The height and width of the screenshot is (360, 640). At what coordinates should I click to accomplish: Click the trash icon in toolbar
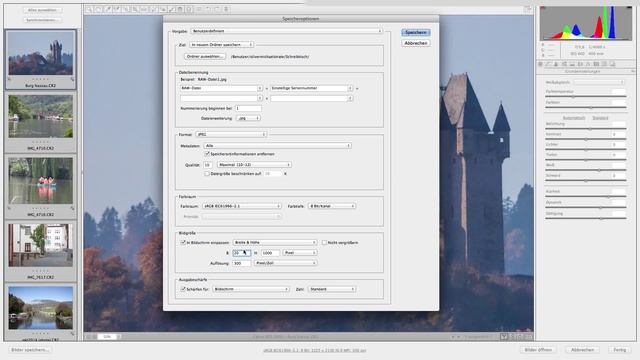226,9
